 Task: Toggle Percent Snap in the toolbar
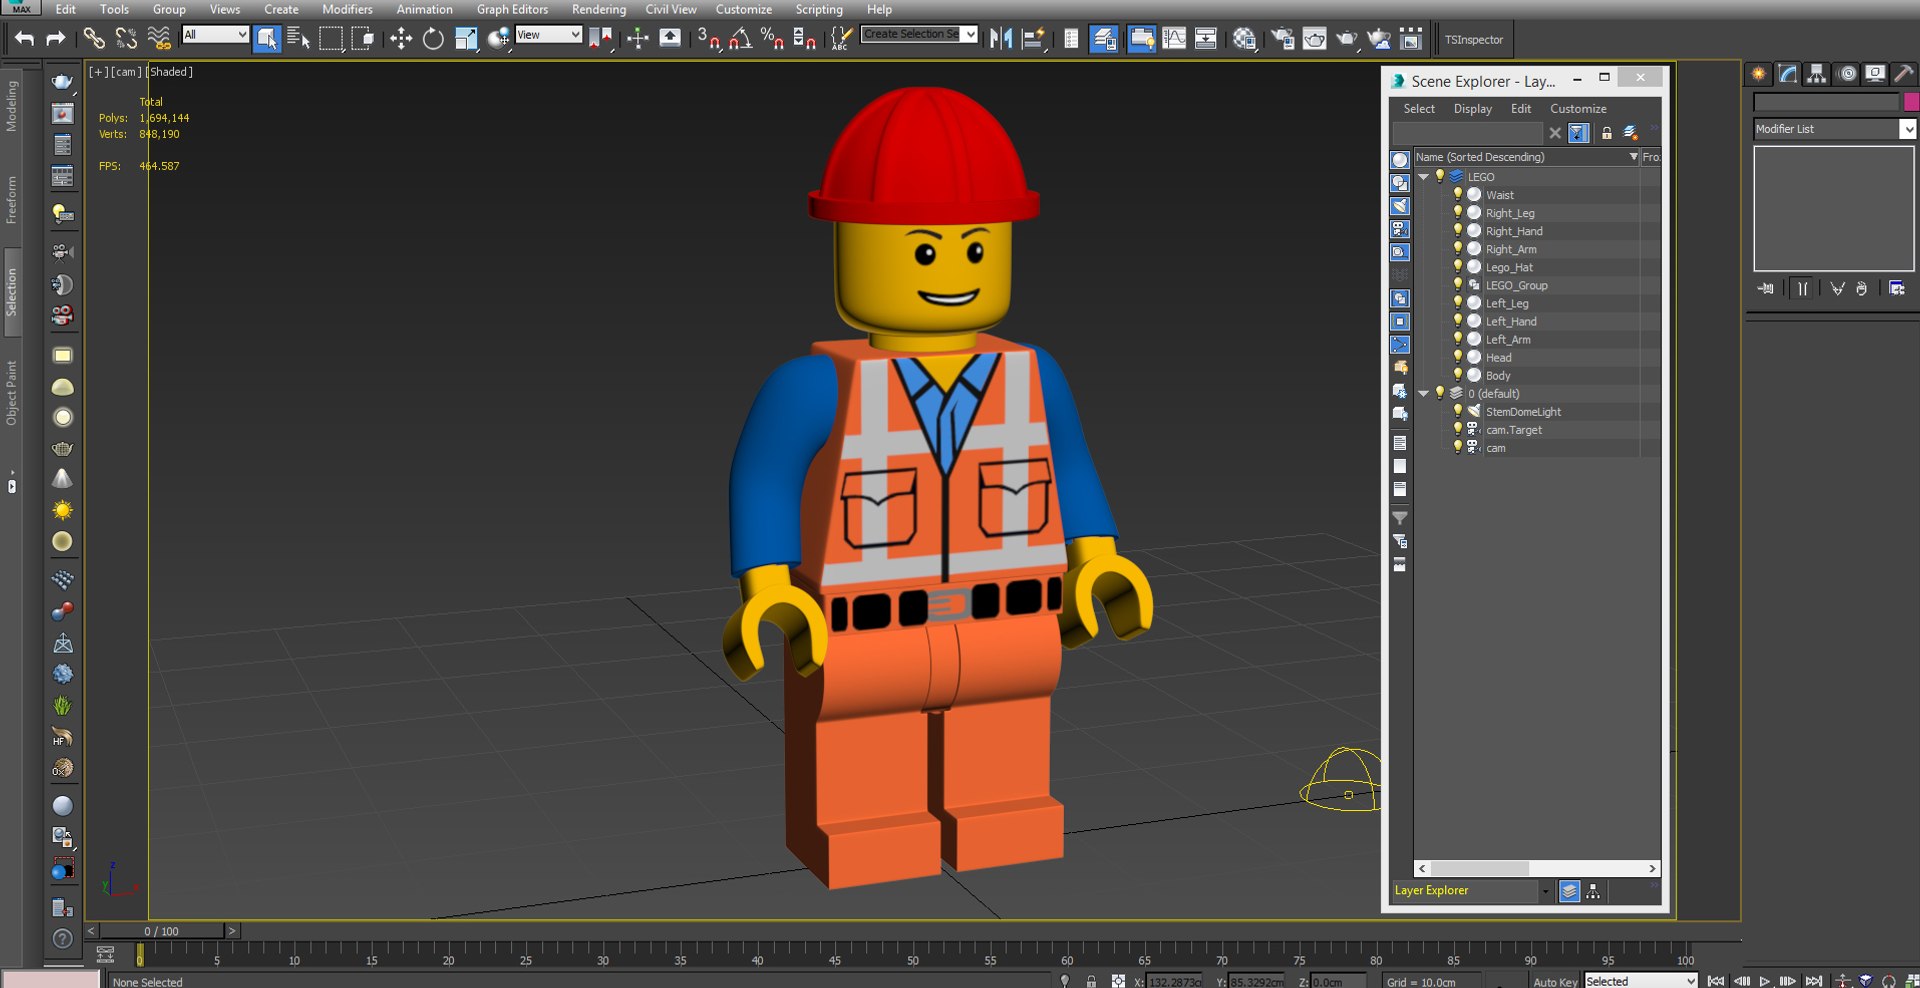pos(772,39)
